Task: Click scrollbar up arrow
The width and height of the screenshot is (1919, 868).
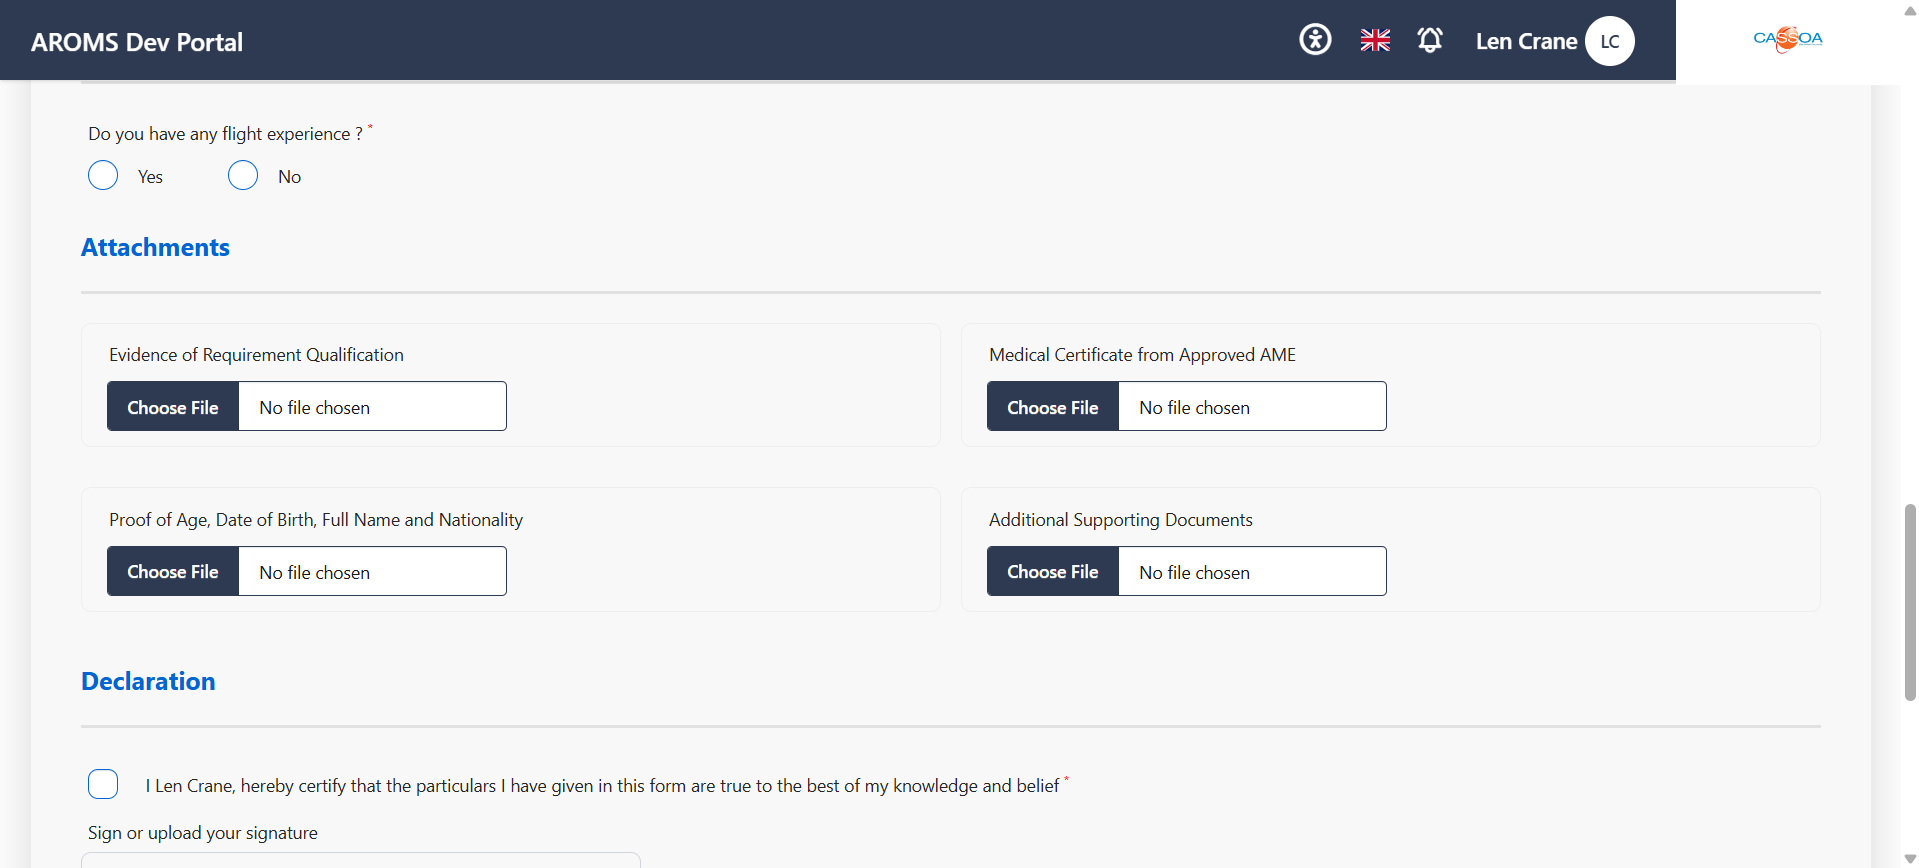Action: 1910,10
